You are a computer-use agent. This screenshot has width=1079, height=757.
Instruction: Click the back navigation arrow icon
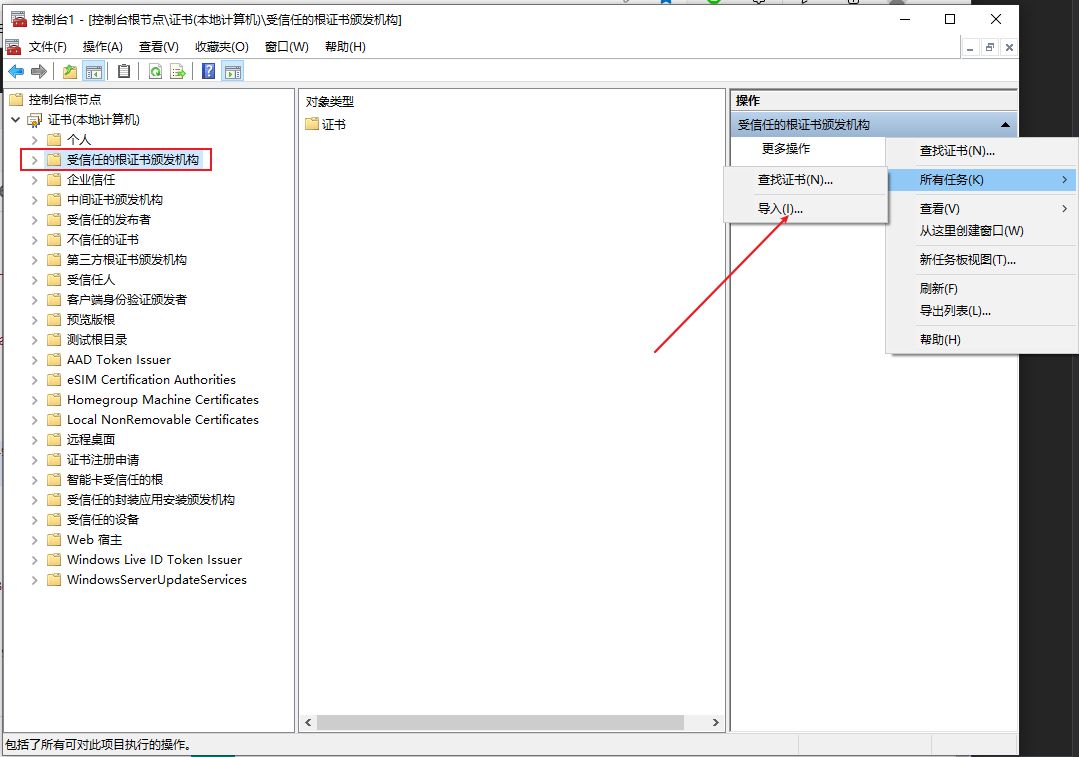point(16,71)
